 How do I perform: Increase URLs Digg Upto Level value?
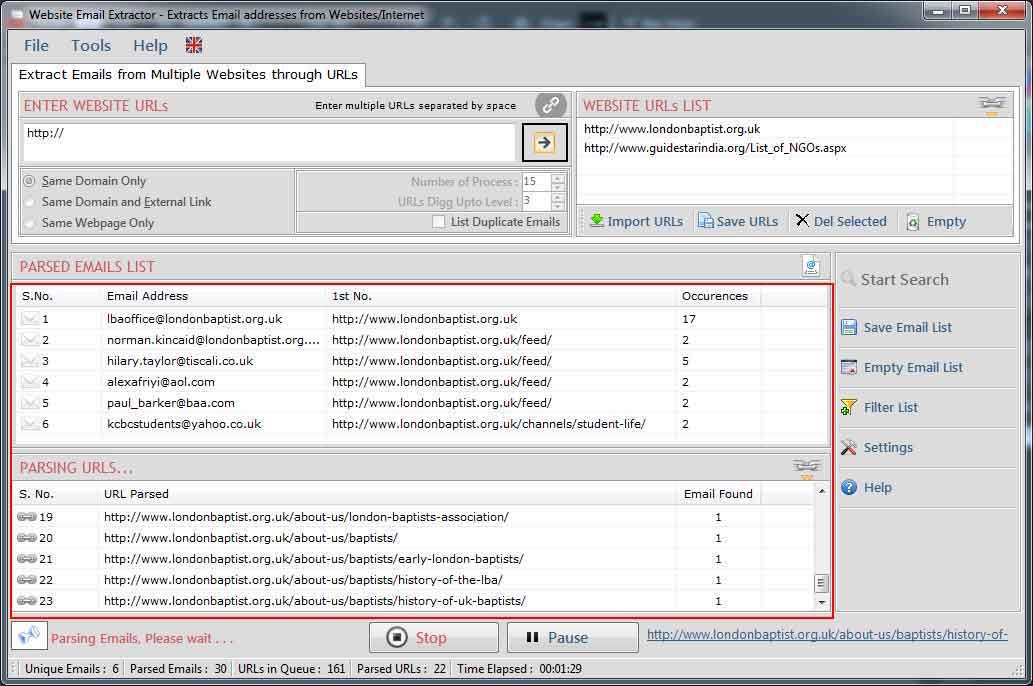pyautogui.click(x=558, y=197)
